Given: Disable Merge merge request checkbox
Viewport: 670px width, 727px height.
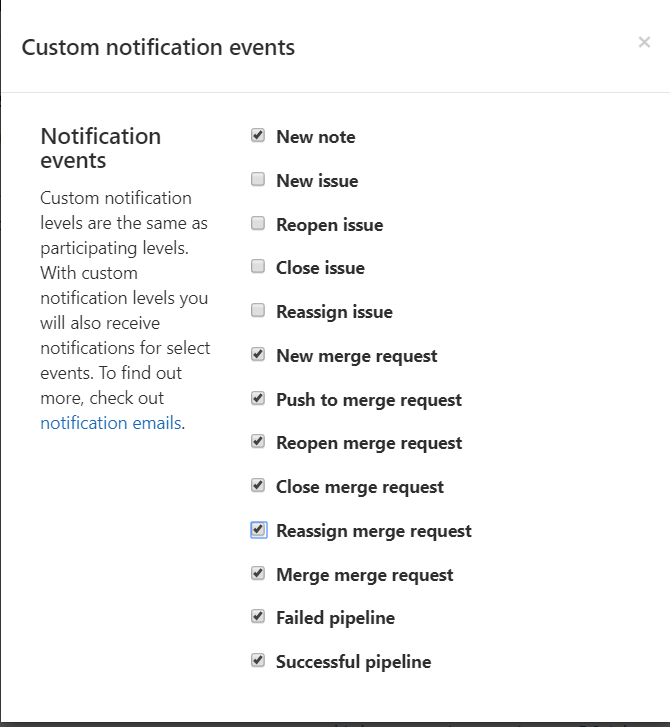Looking at the screenshot, I should pos(258,574).
